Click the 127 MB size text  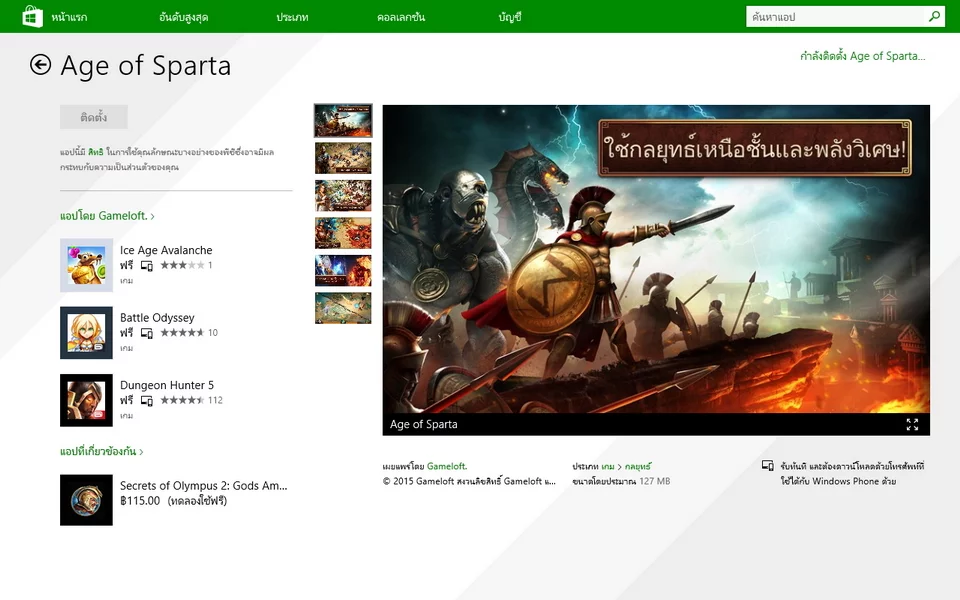(654, 481)
